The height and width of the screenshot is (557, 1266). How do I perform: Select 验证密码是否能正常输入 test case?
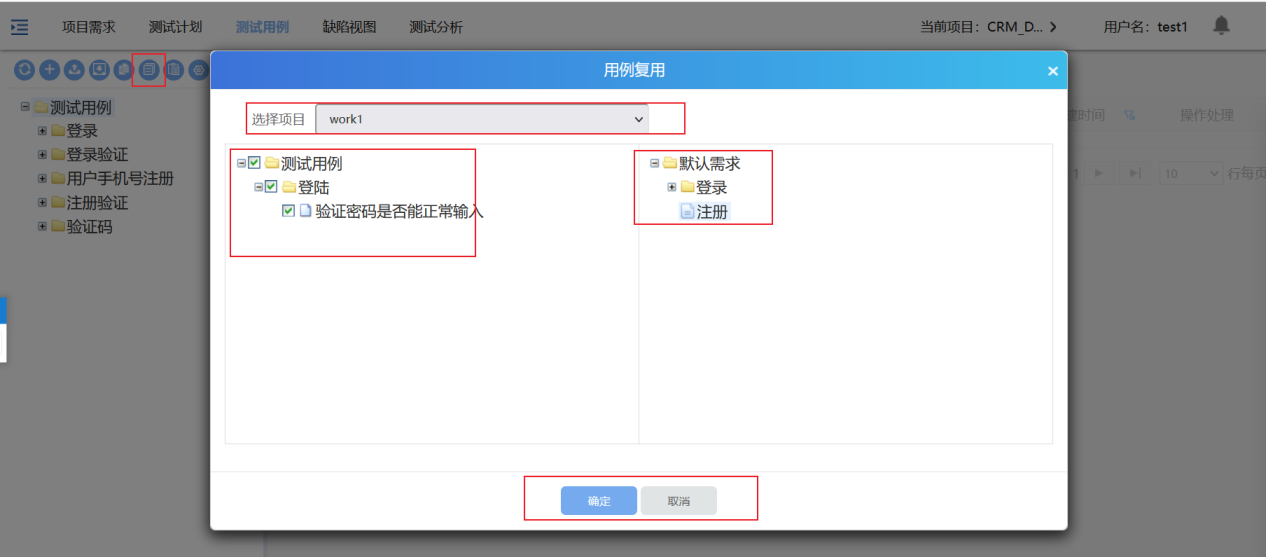point(399,211)
